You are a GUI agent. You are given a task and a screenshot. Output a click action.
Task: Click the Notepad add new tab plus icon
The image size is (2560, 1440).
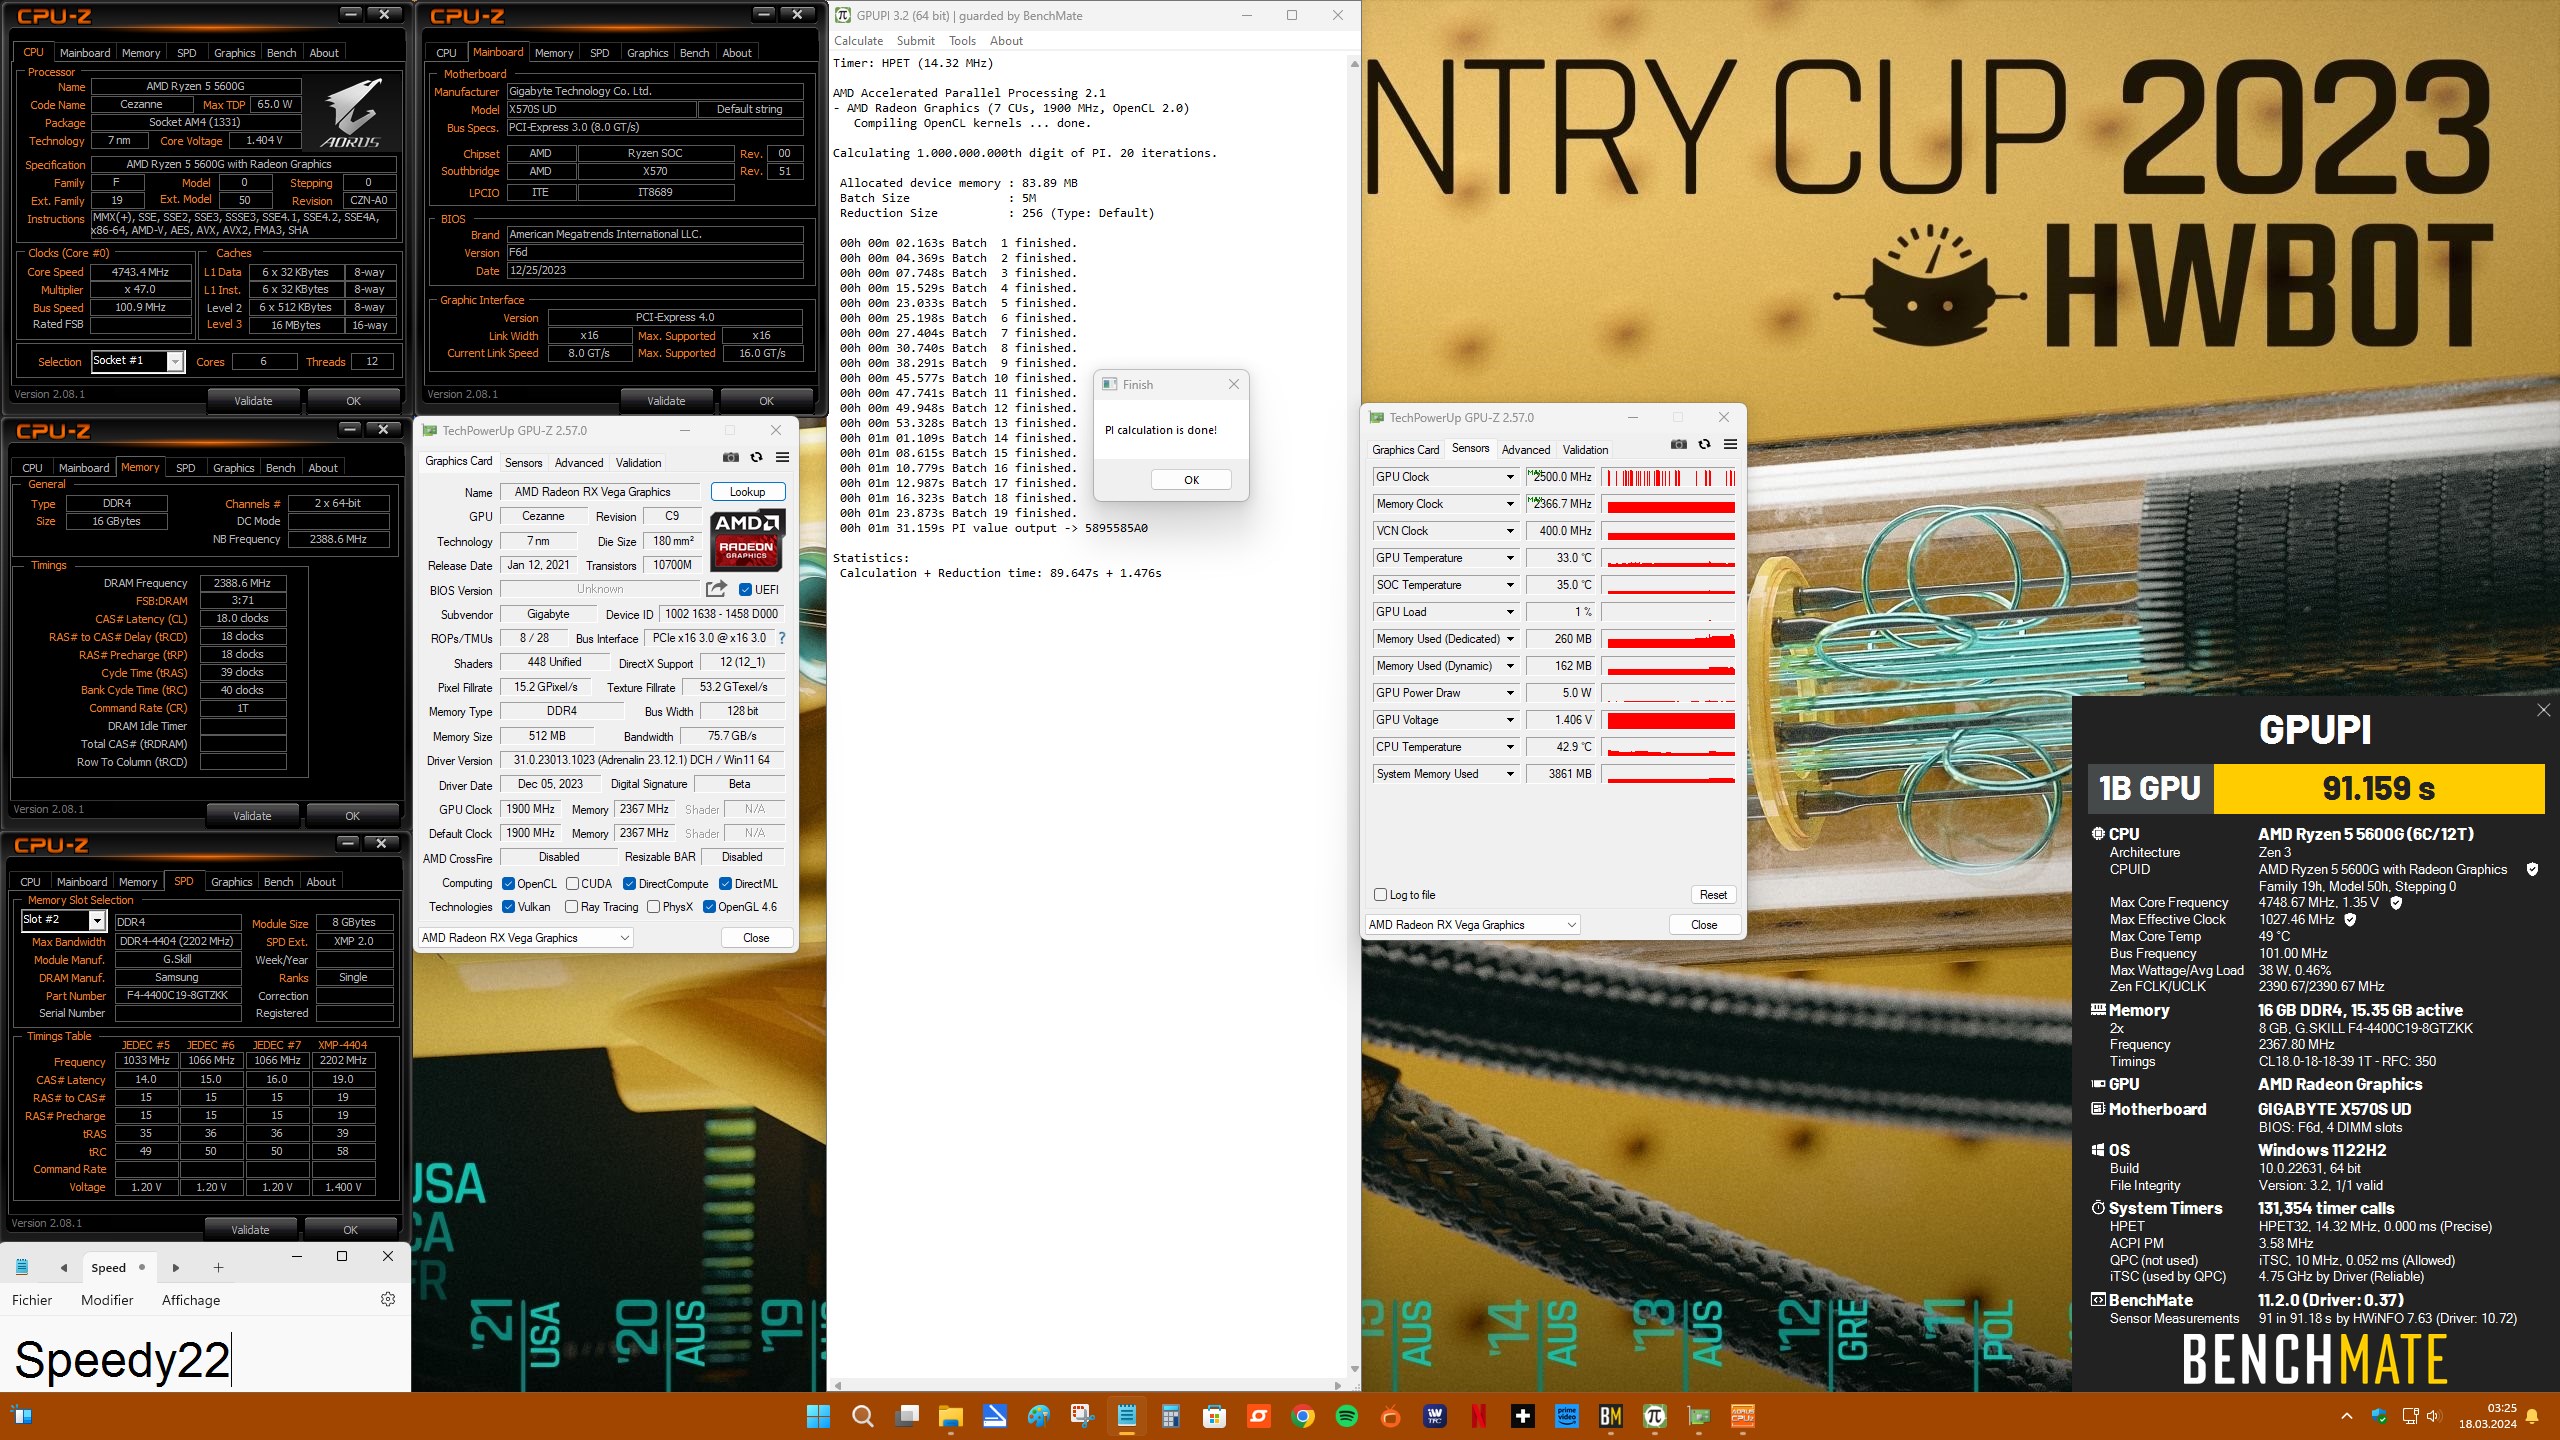pos(218,1268)
